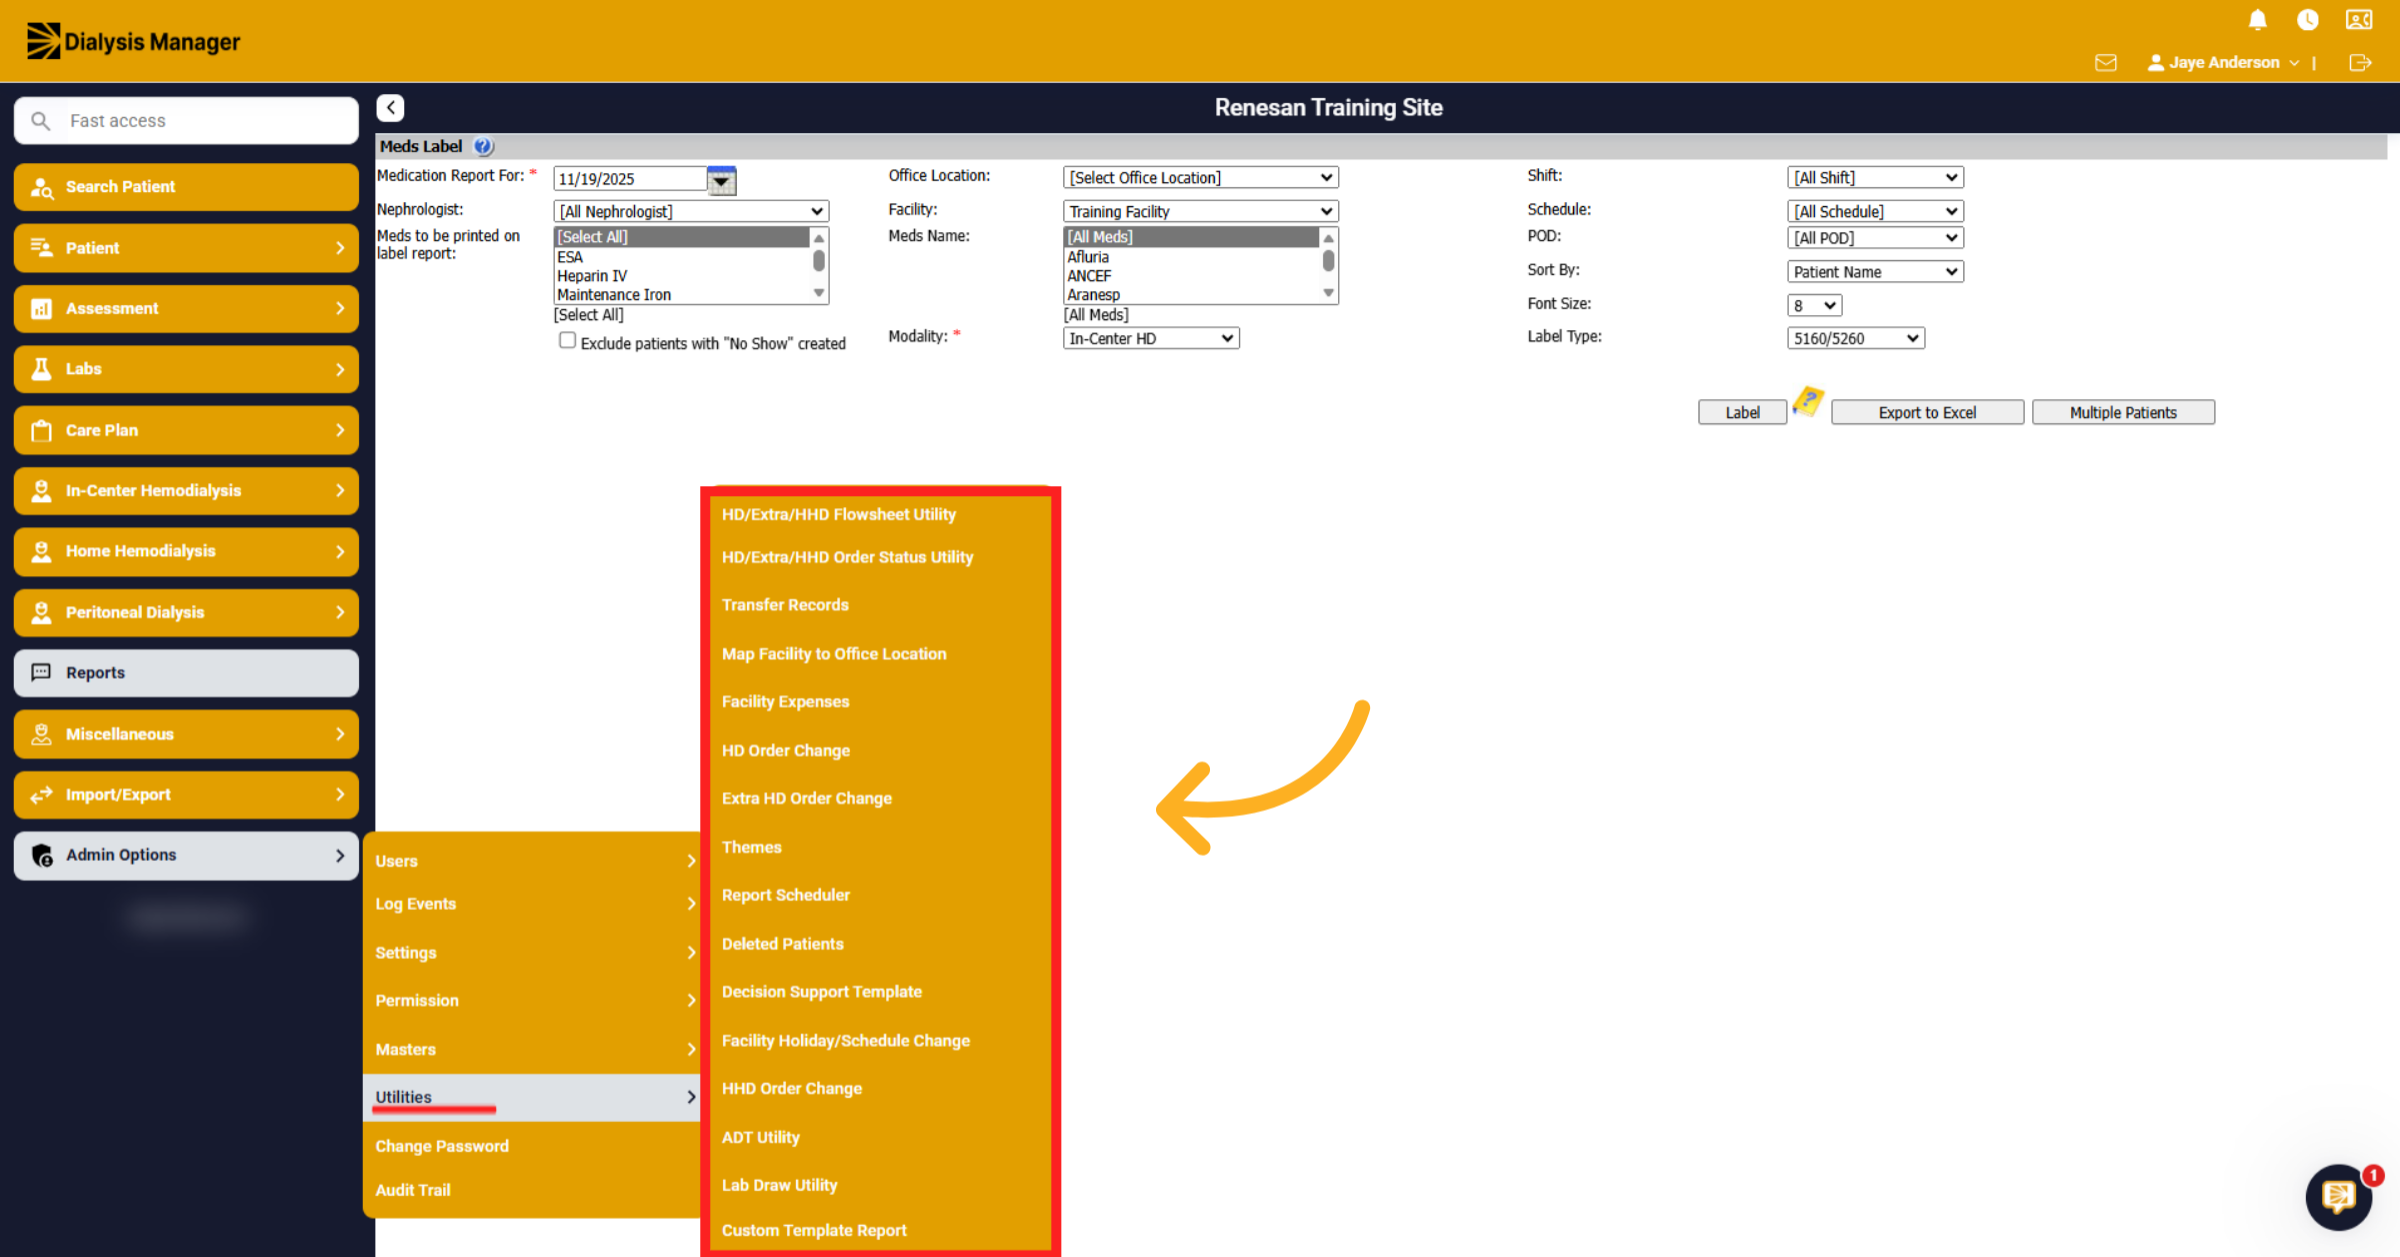Click the logout icon next to user name
Screen dimensions: 2400x1257
(2360, 62)
